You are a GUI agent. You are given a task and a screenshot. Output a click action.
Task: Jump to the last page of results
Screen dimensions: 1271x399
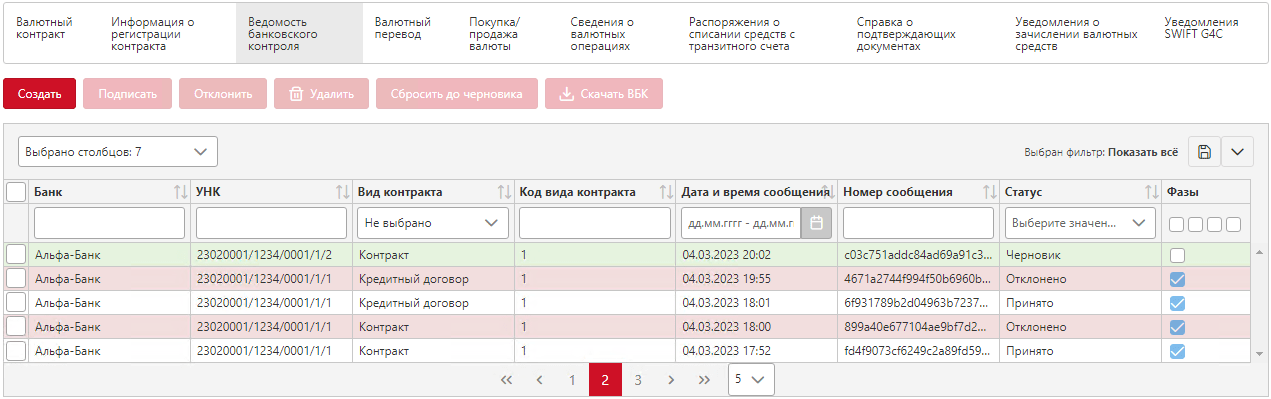704,380
